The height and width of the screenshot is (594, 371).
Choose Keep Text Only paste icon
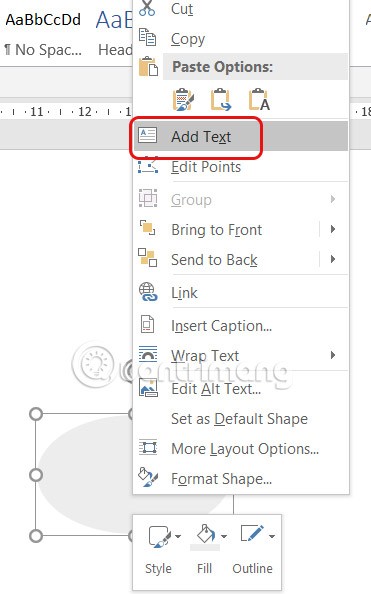[259, 100]
